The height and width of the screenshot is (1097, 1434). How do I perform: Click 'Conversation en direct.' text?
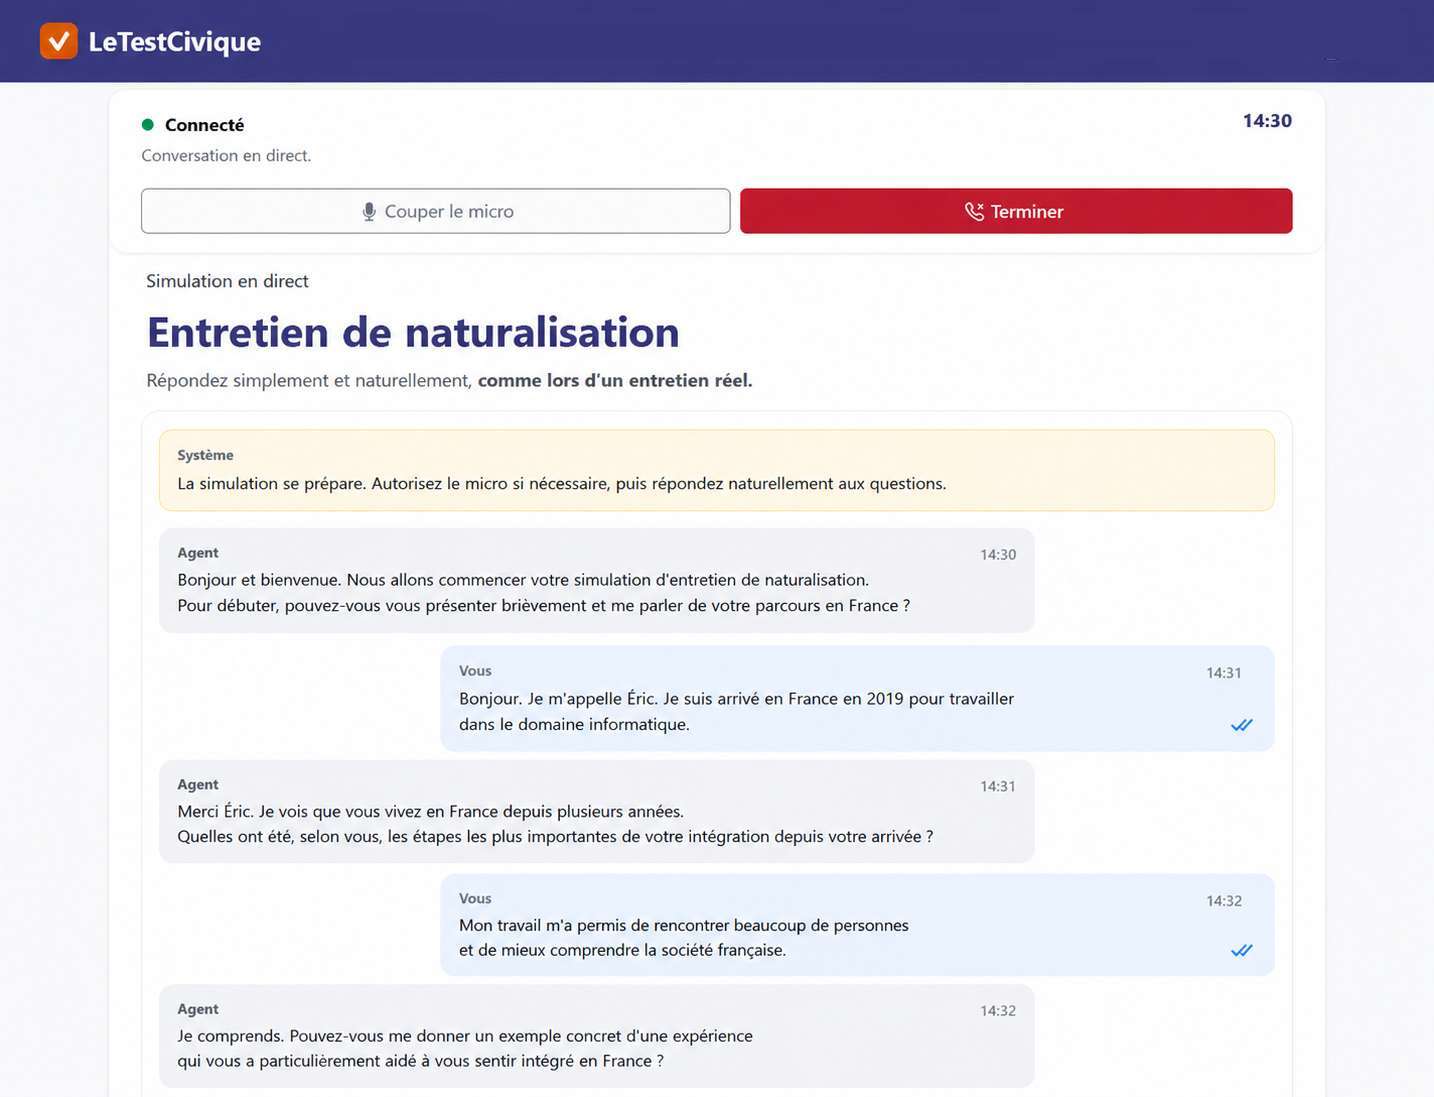226,155
